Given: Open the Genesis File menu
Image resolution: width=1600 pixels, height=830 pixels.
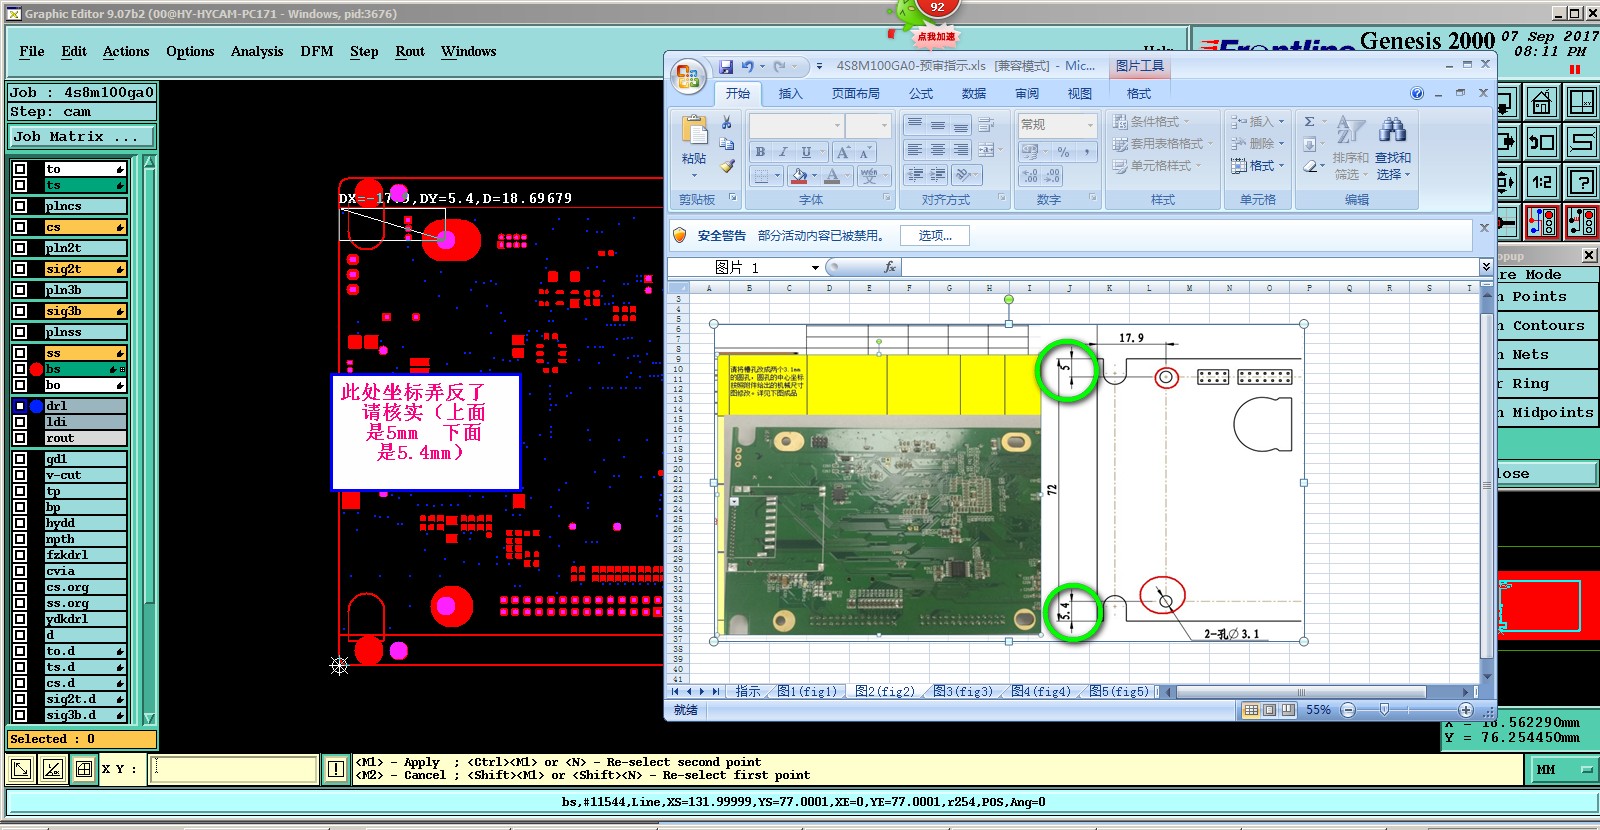Looking at the screenshot, I should 32,51.
